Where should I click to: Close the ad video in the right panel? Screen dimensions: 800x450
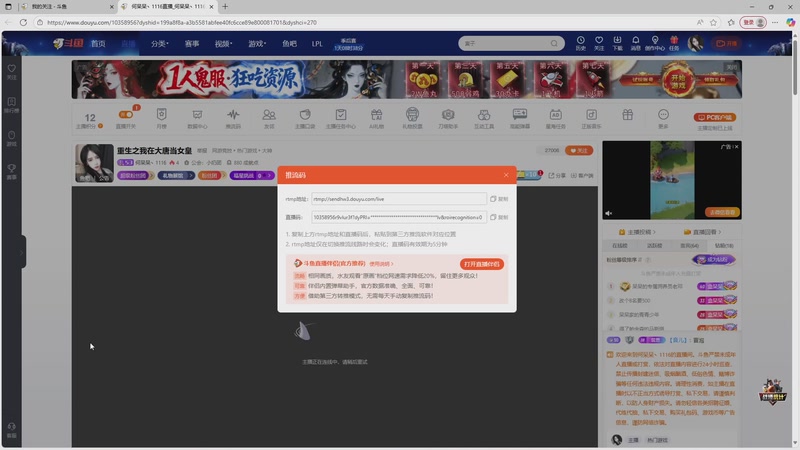(x=736, y=147)
